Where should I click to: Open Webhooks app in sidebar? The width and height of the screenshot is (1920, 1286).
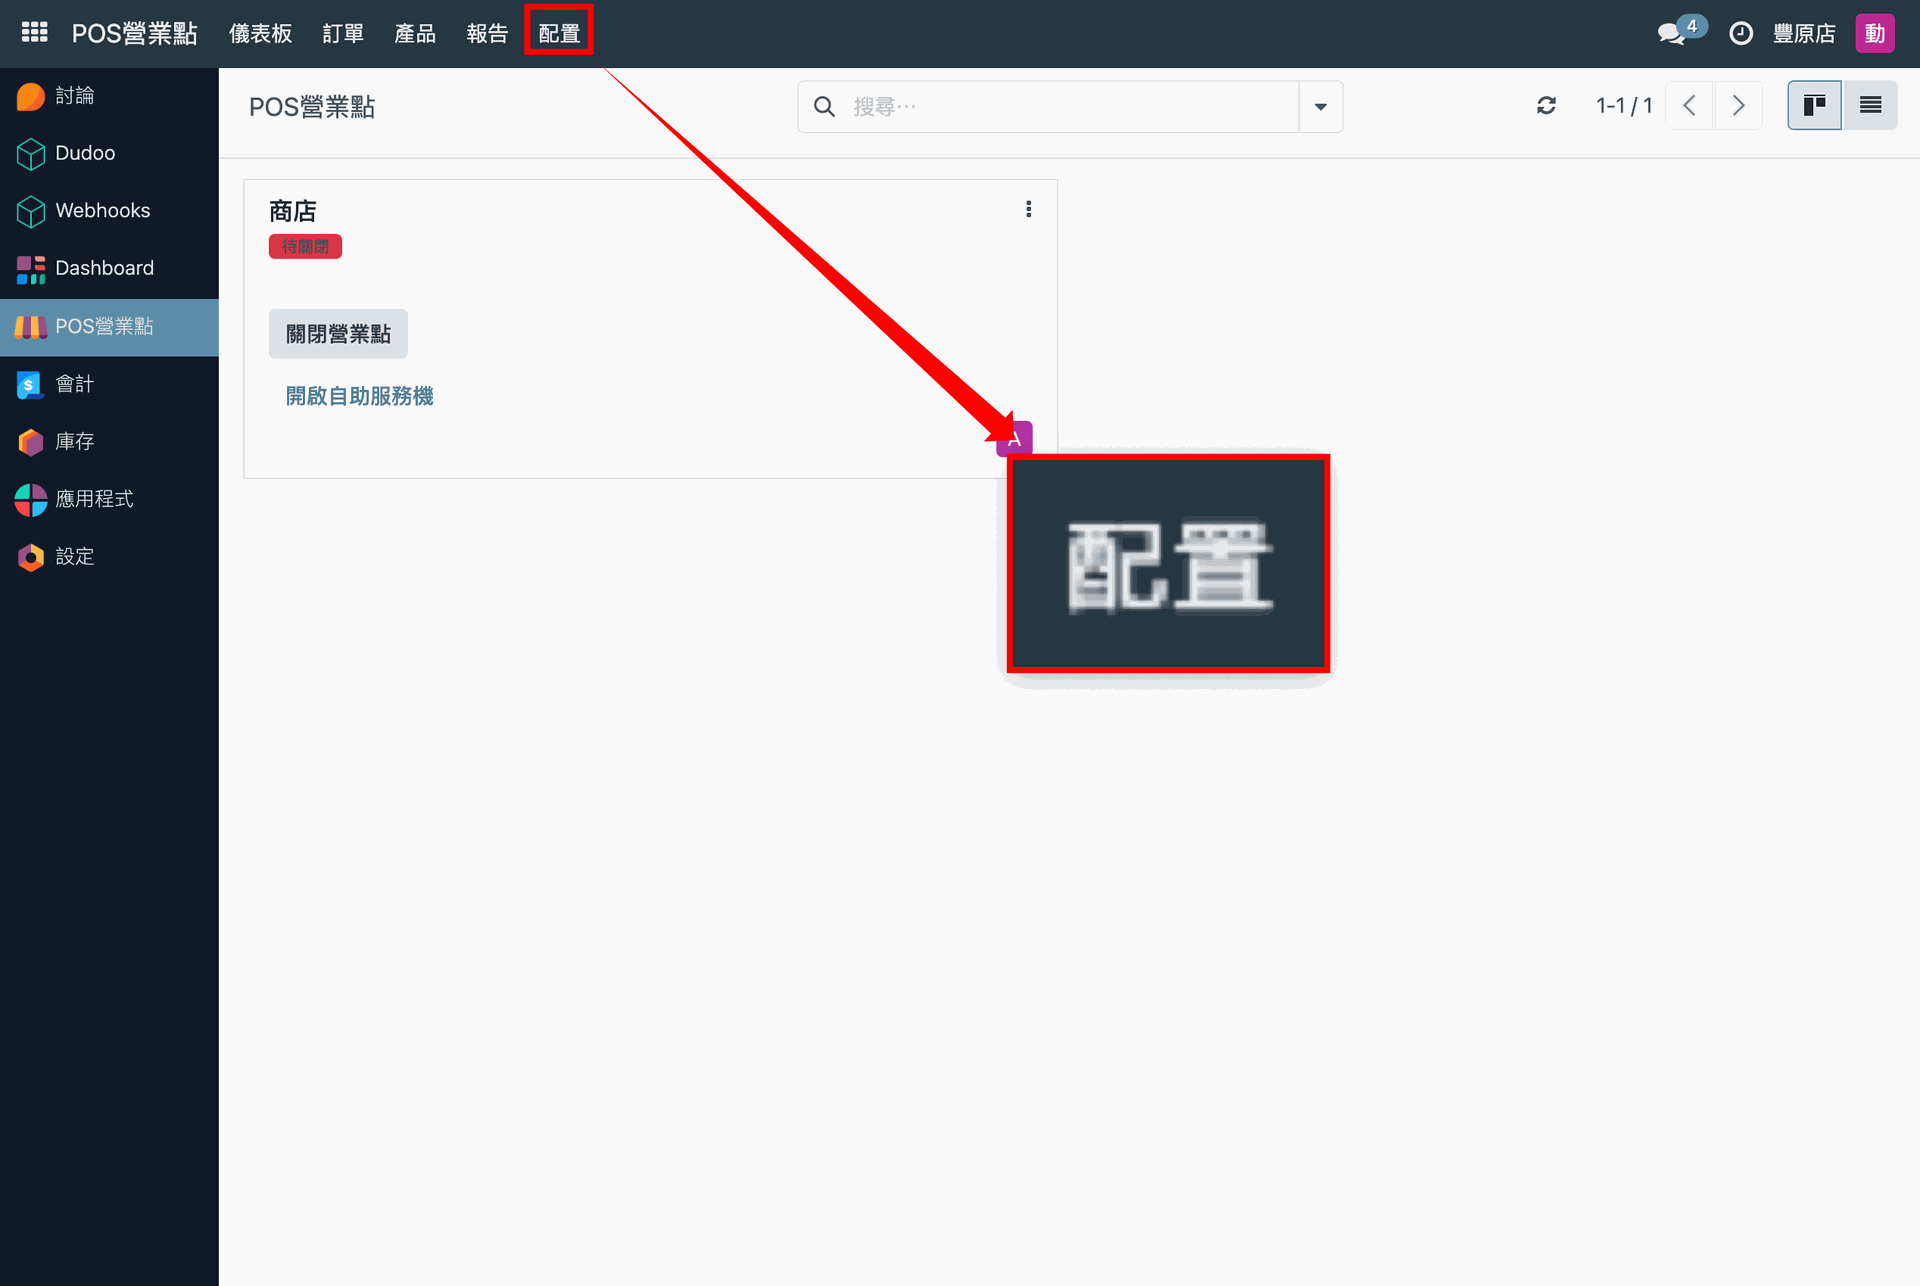109,211
